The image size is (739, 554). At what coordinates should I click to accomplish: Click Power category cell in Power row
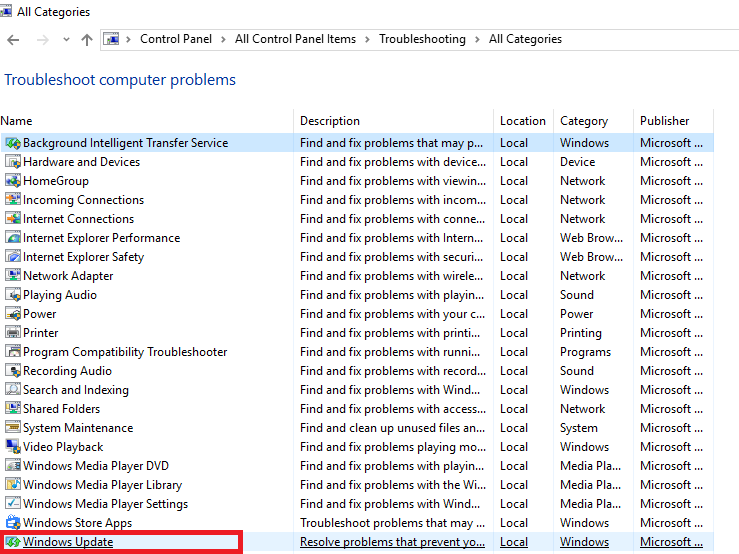(576, 314)
